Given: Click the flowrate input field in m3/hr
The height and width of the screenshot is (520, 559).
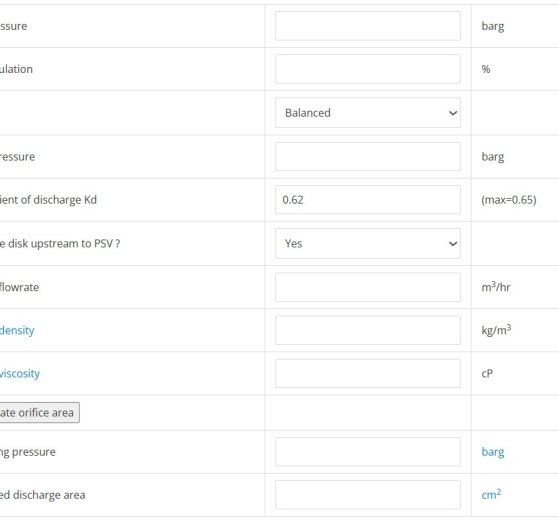Looking at the screenshot, I should click(x=368, y=287).
